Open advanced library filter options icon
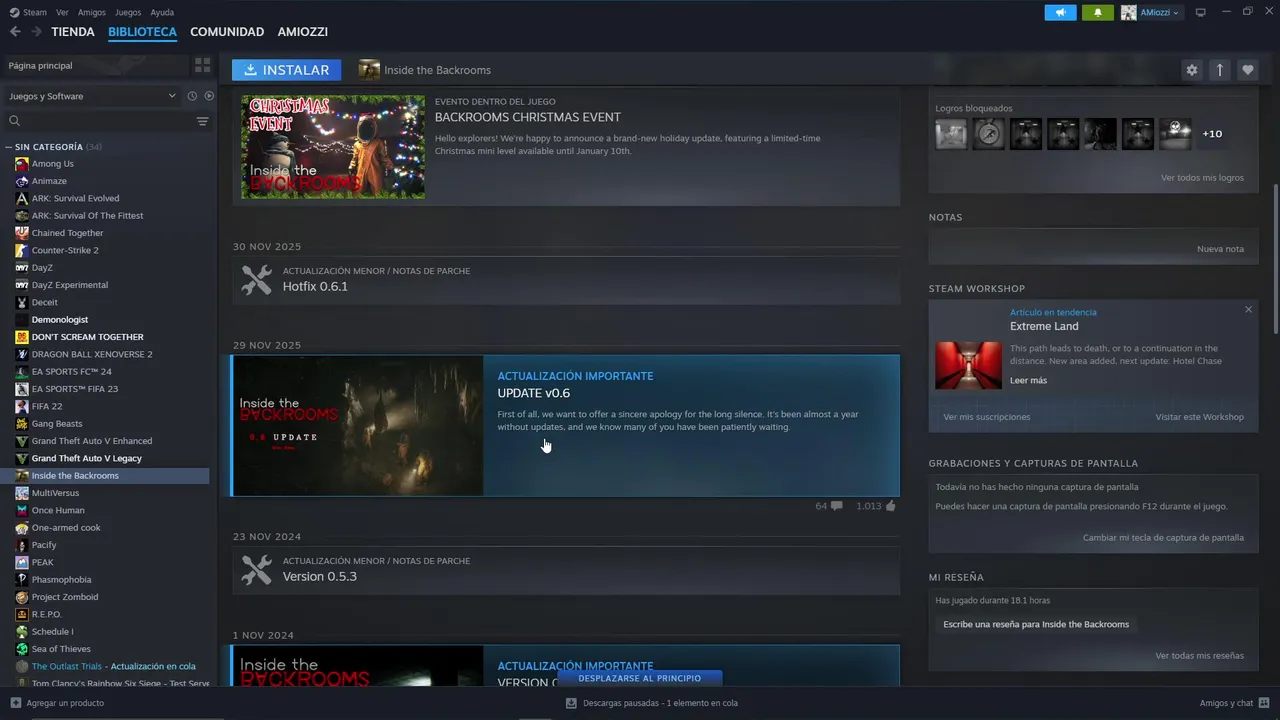Viewport: 1280px width, 720px height. [202, 121]
